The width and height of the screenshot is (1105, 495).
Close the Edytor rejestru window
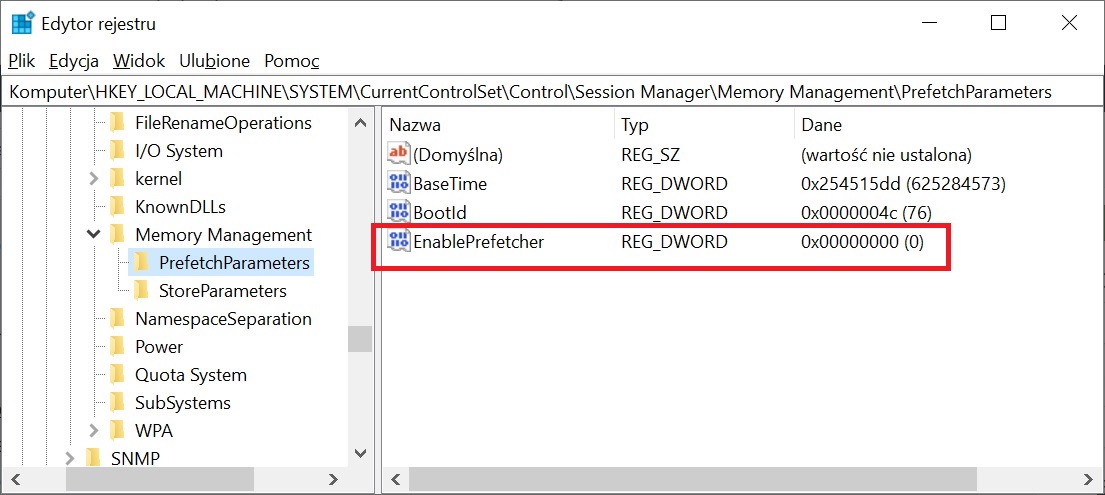[x=1068, y=23]
